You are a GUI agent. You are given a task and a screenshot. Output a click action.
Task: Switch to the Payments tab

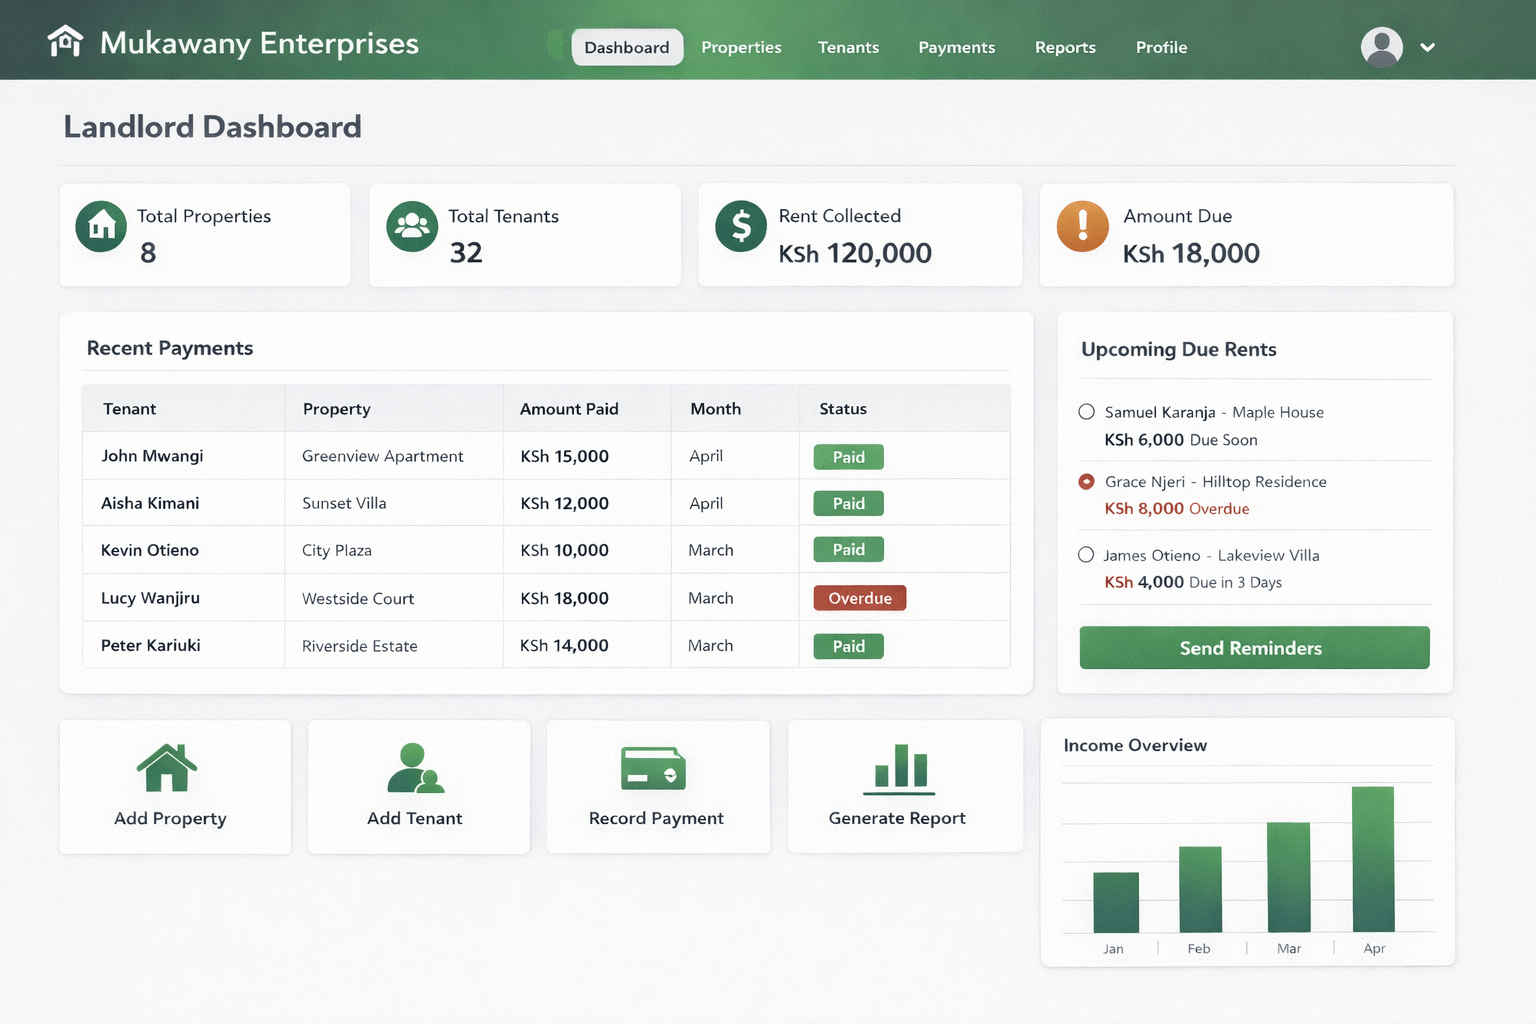[956, 47]
